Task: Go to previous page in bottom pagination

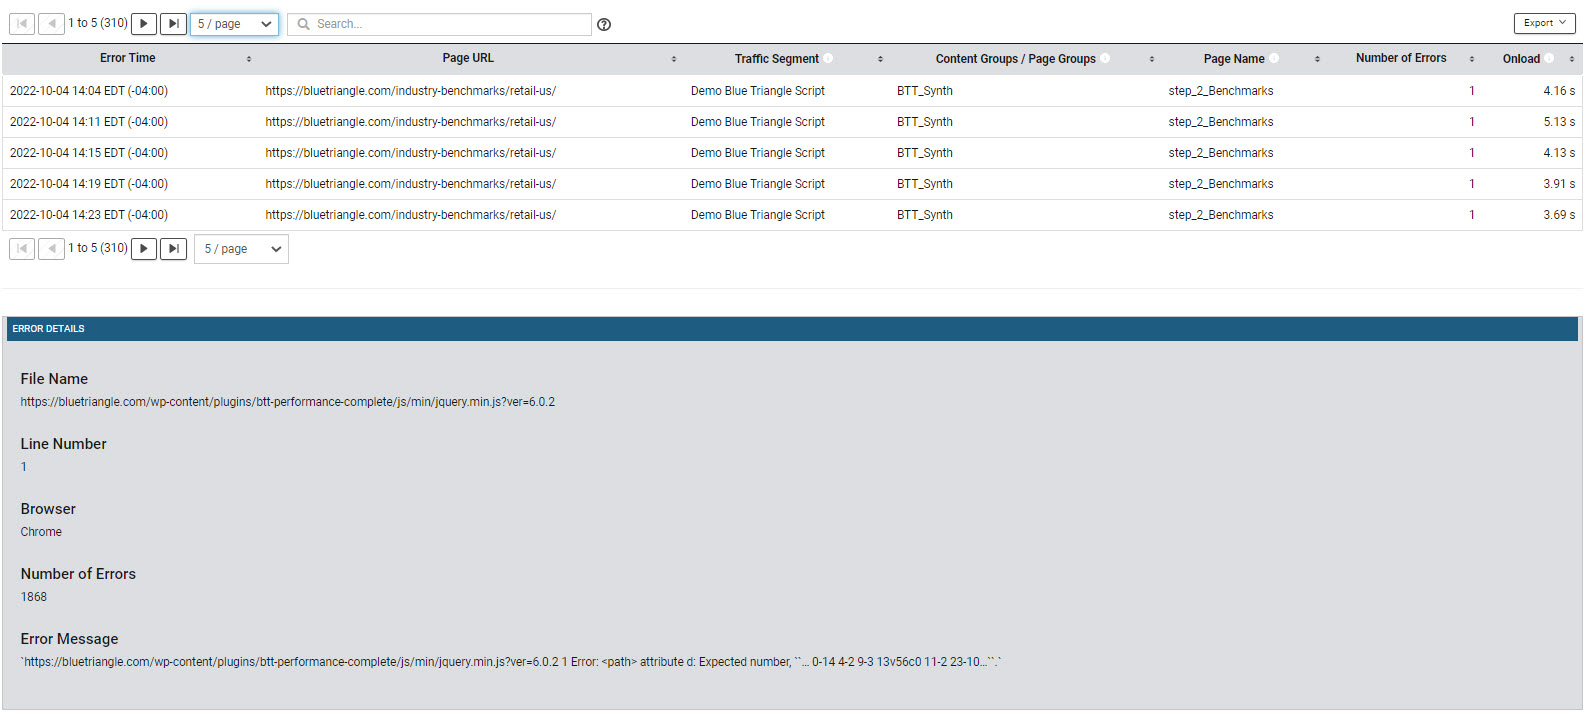Action: (x=51, y=248)
